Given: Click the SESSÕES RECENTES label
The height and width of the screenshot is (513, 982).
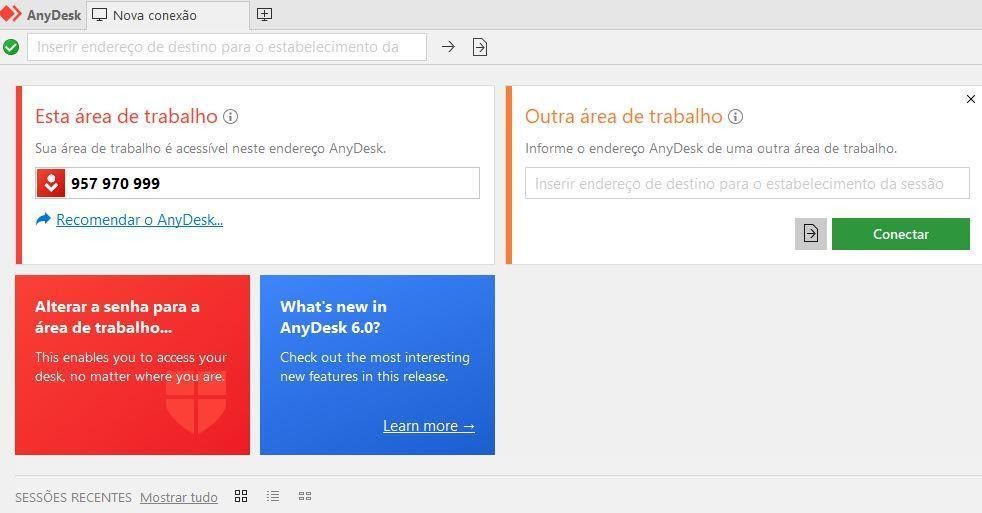Looking at the screenshot, I should coord(73,497).
